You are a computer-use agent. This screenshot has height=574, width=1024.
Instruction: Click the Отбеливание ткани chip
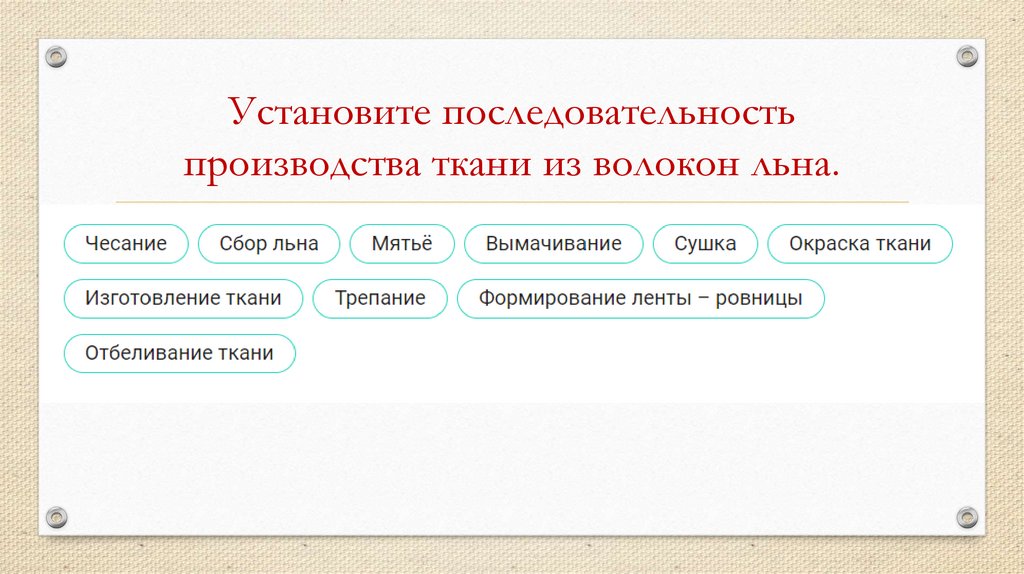180,353
